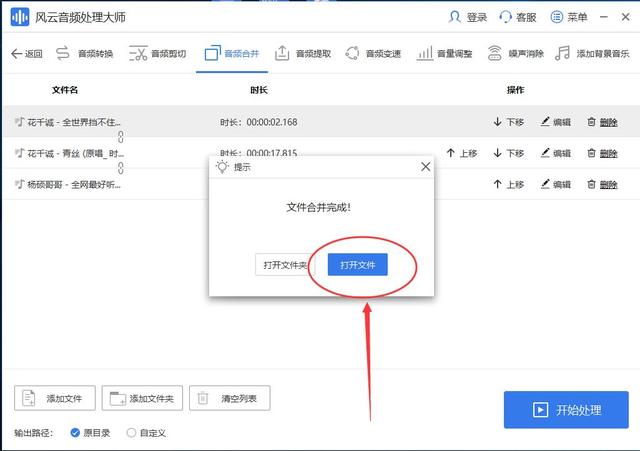The image size is (640, 451).
Task: Open 客服 customer service
Action: (518, 17)
